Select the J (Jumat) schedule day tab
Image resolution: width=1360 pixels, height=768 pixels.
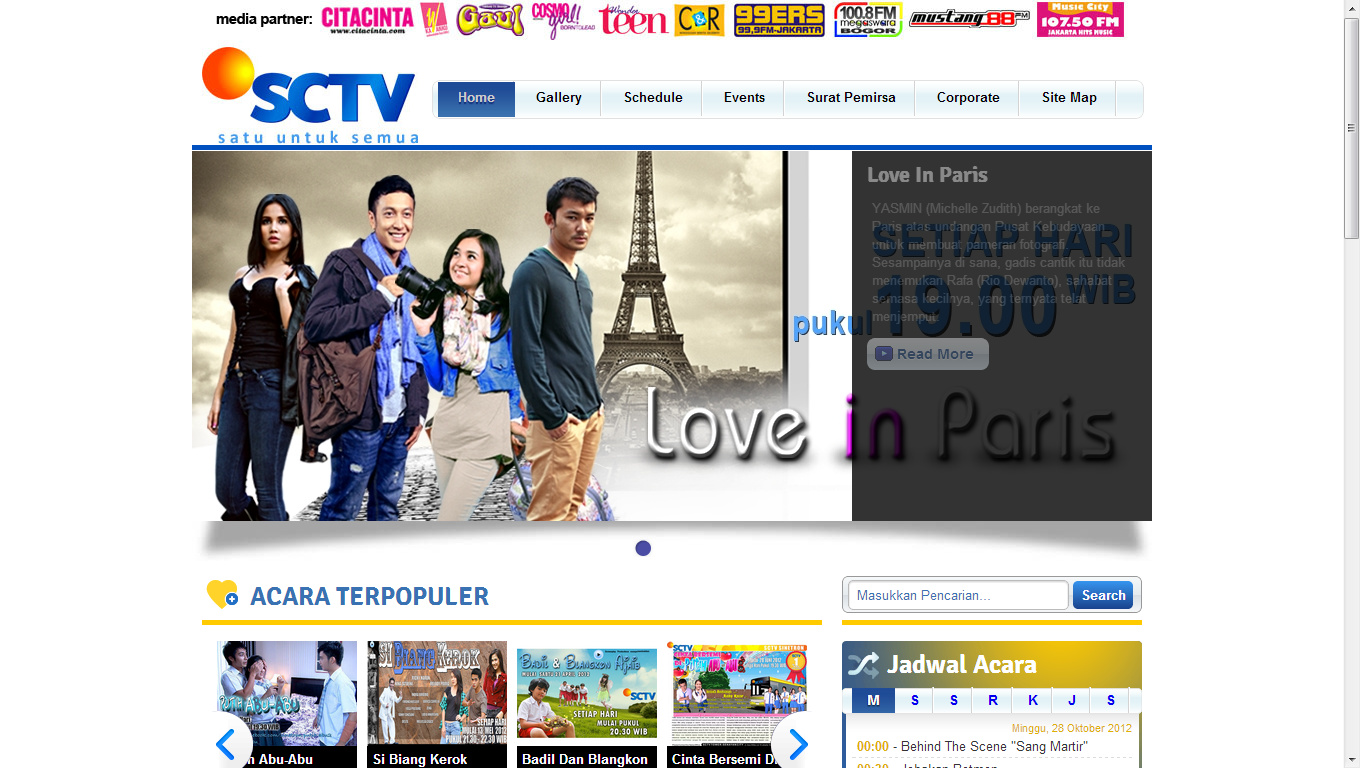1072,700
